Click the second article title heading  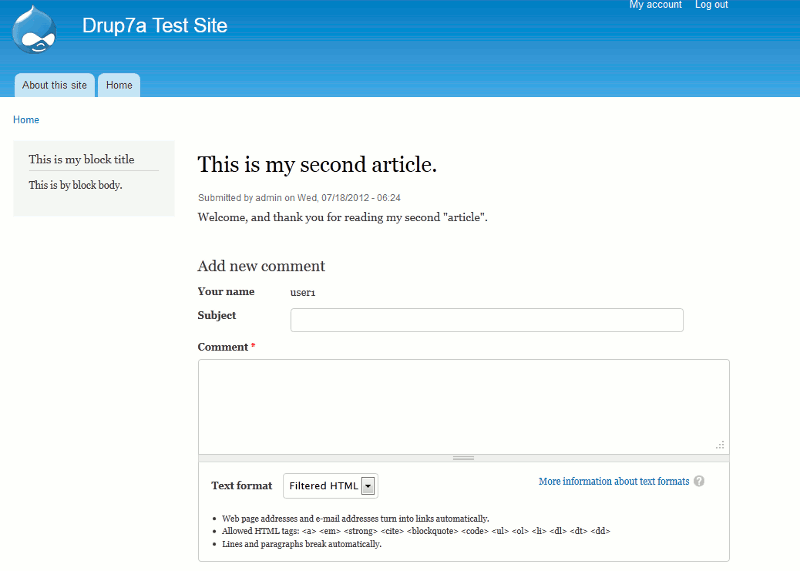317,164
